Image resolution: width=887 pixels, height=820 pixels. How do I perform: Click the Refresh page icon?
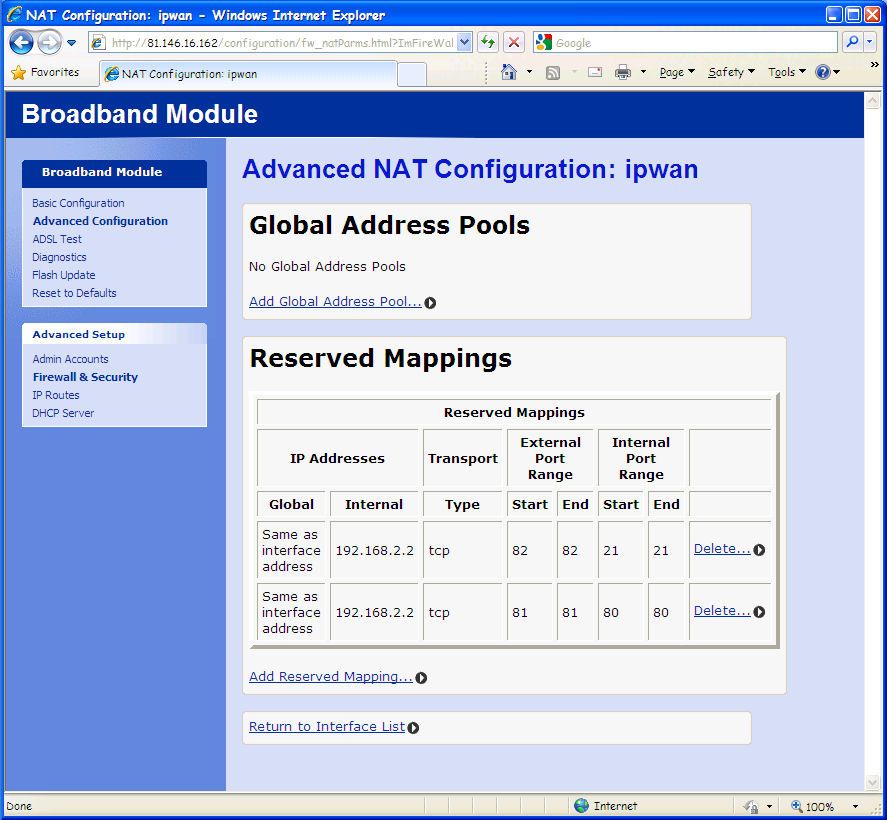488,42
